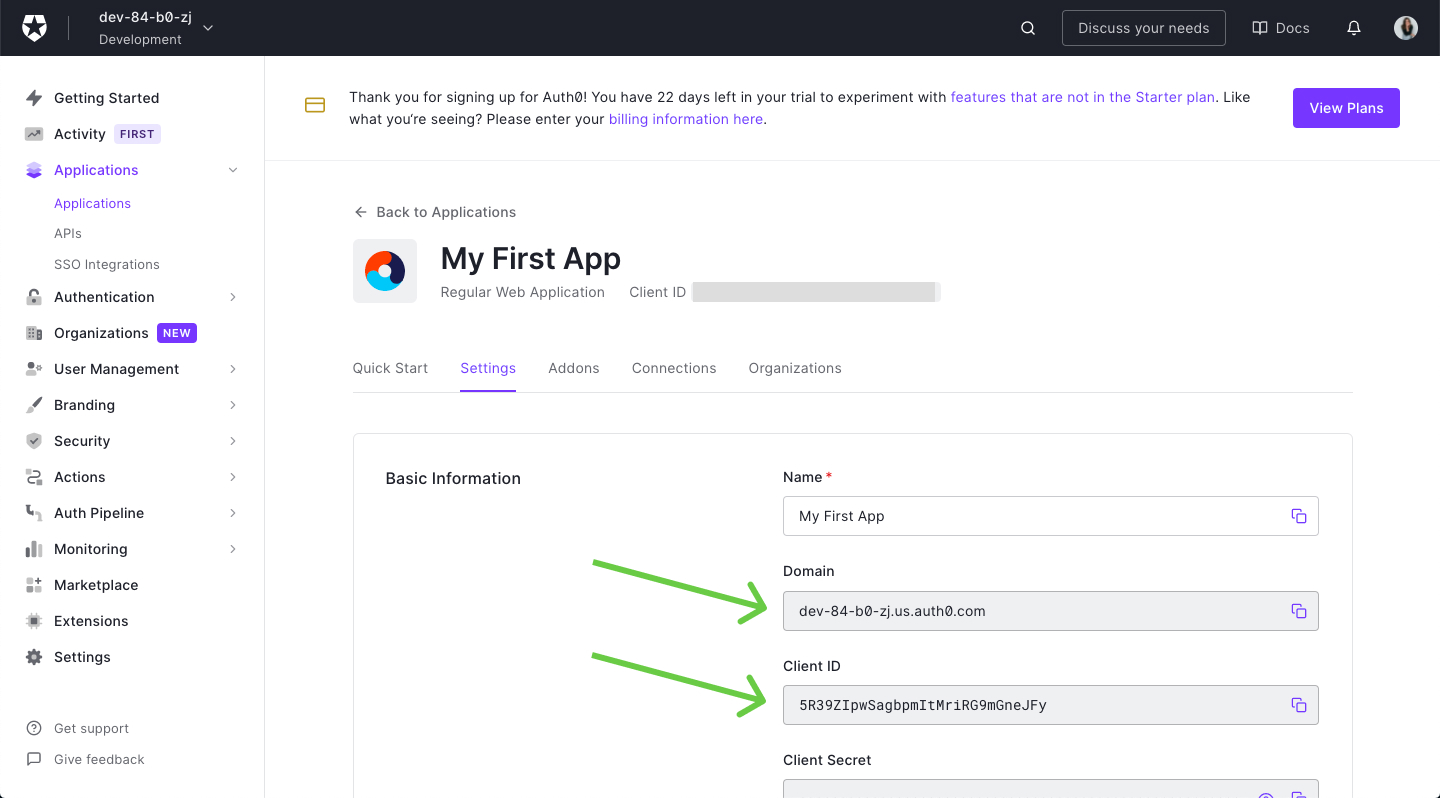The height and width of the screenshot is (798, 1440).
Task: Copy the Client ID using its copy icon
Action: click(x=1299, y=704)
